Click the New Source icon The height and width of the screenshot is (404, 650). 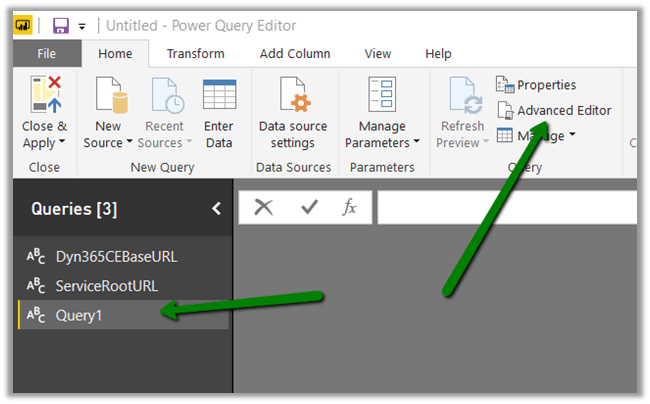[x=108, y=96]
